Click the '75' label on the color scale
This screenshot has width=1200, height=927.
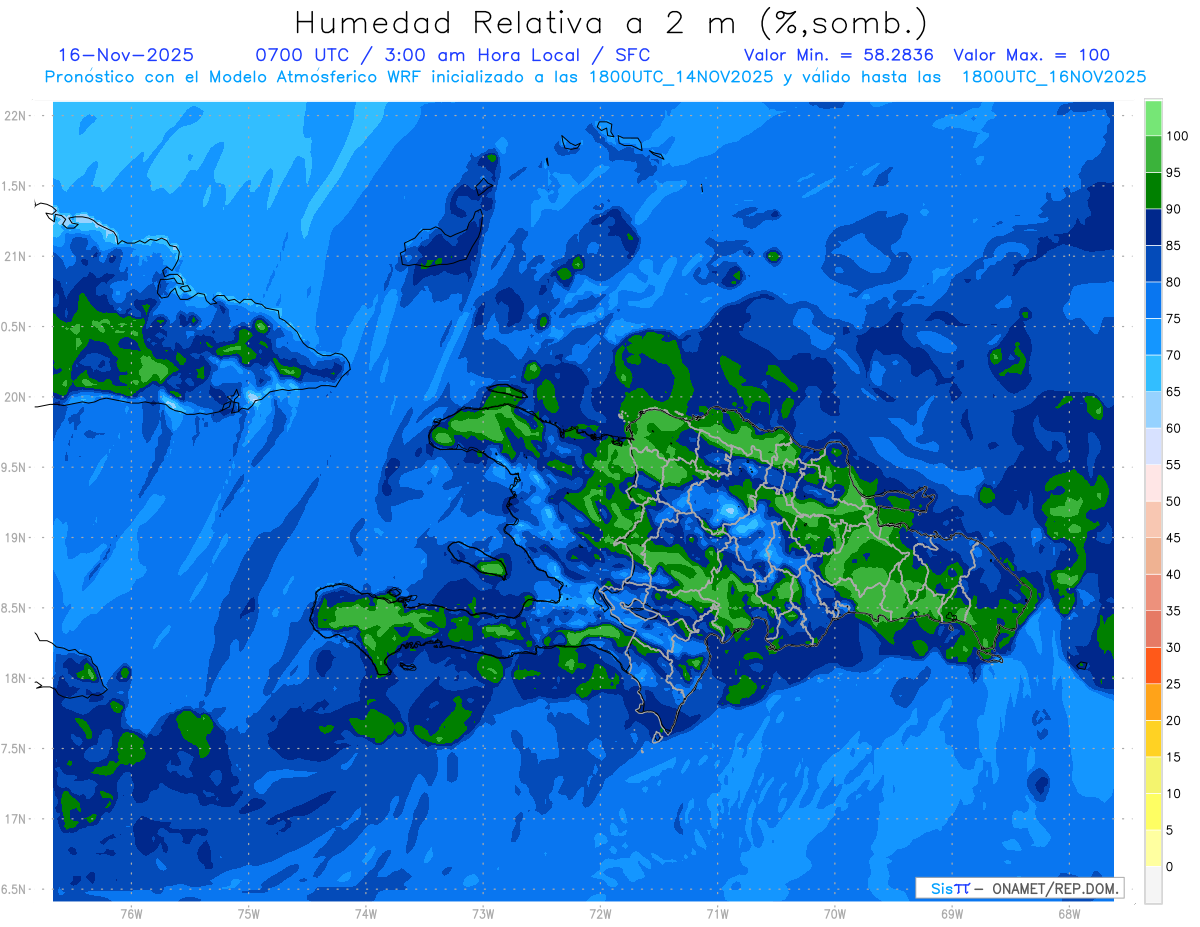pos(1173,319)
